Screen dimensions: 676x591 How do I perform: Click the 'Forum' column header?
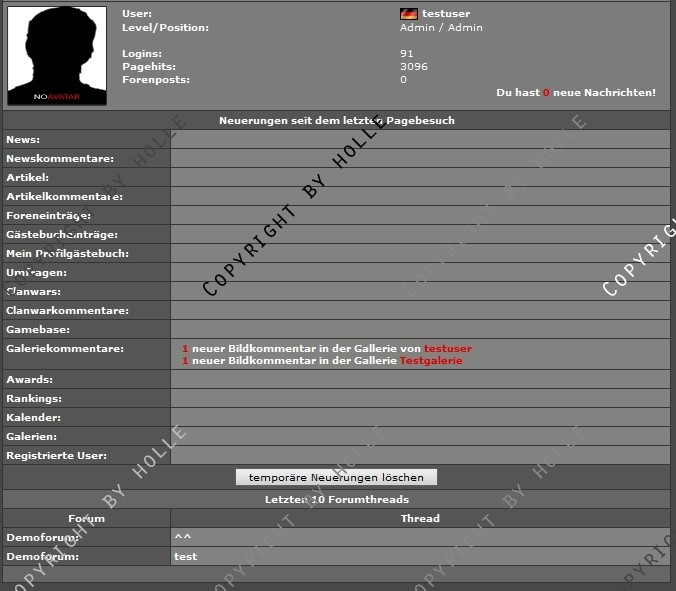(86, 518)
